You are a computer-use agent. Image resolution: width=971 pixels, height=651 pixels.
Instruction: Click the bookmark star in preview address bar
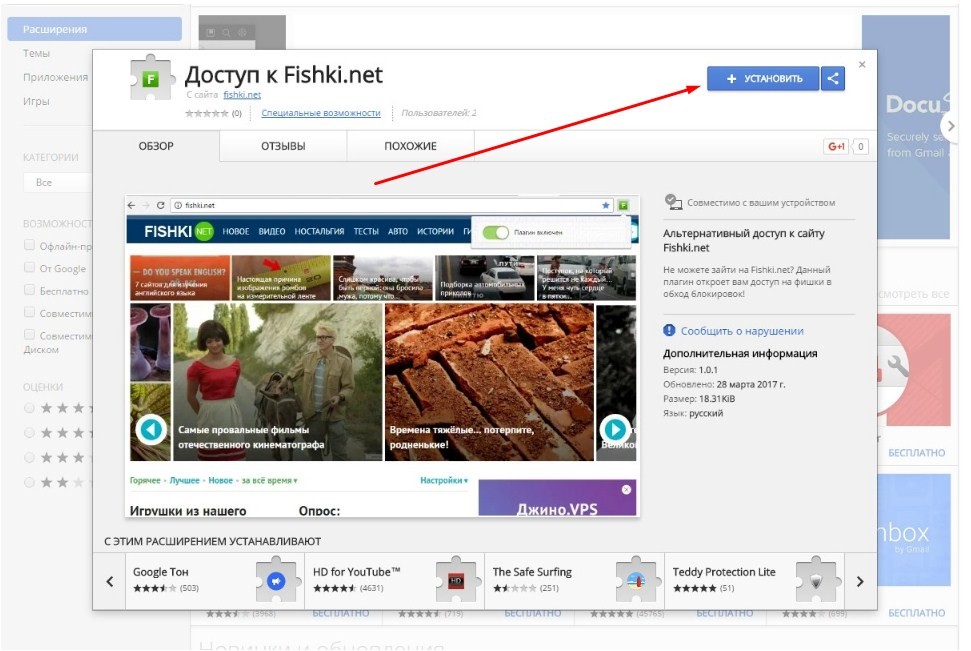606,205
